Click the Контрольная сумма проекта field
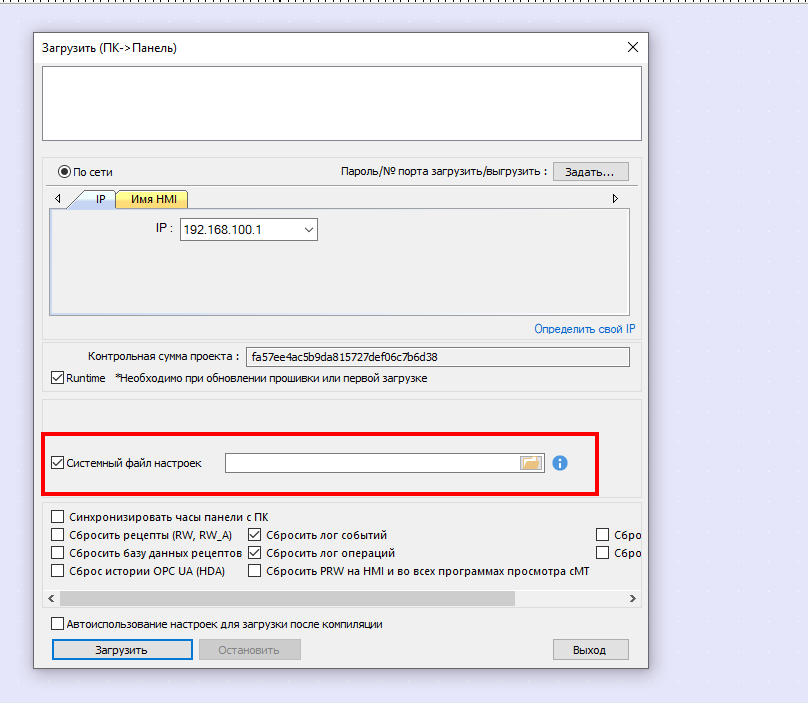808x703 pixels. click(437, 357)
